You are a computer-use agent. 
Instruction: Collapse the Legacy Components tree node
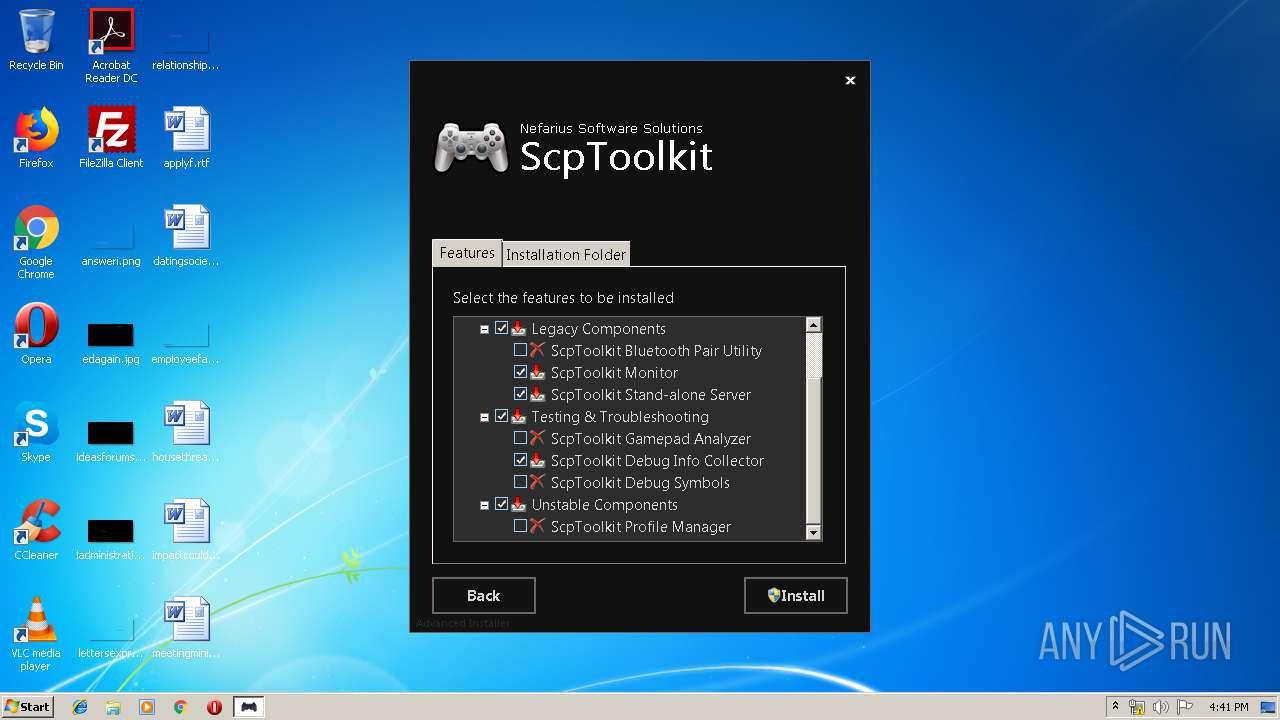click(x=485, y=329)
